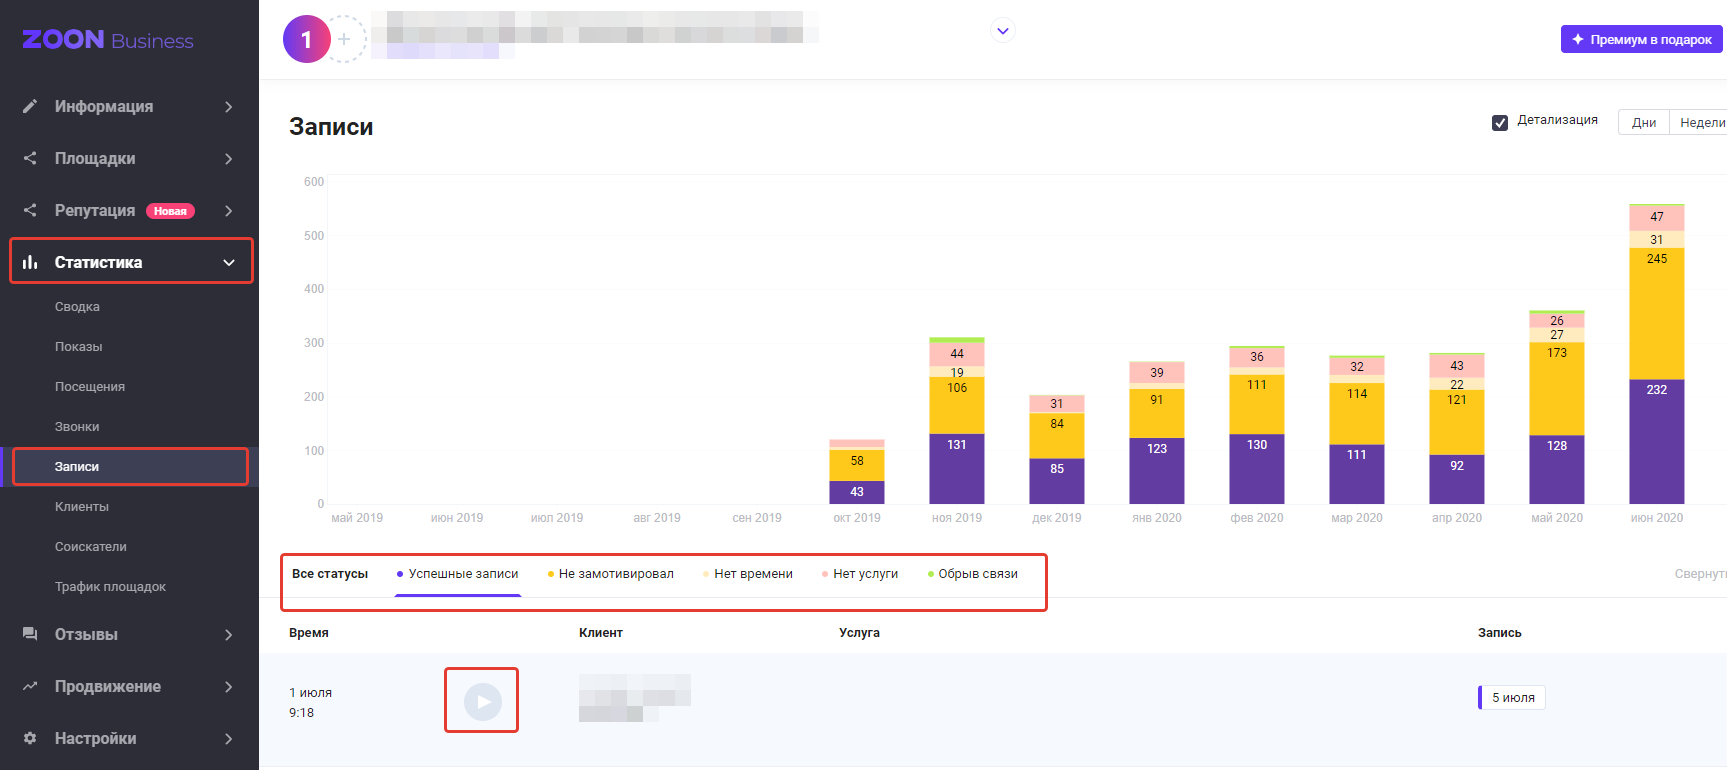Open the Звонки statistics page
Viewport: 1727px width, 770px height.
77,427
